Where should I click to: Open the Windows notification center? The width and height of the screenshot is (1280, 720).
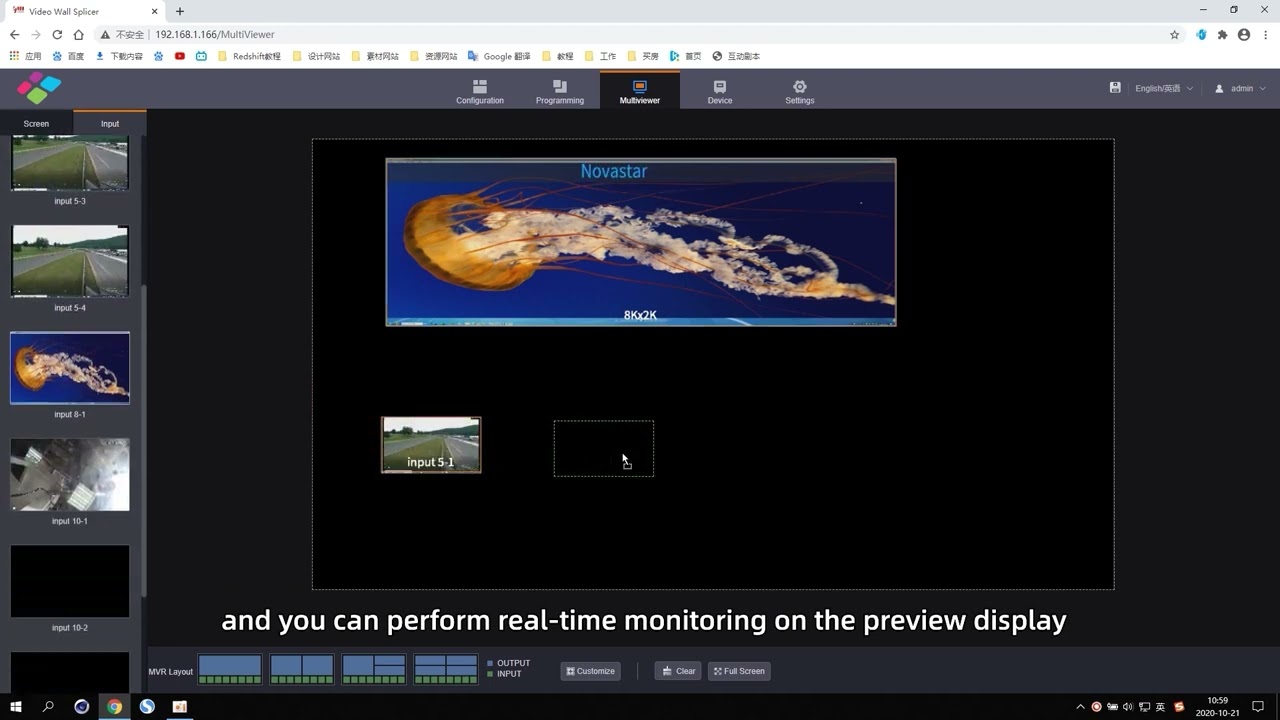pyautogui.click(x=1258, y=707)
